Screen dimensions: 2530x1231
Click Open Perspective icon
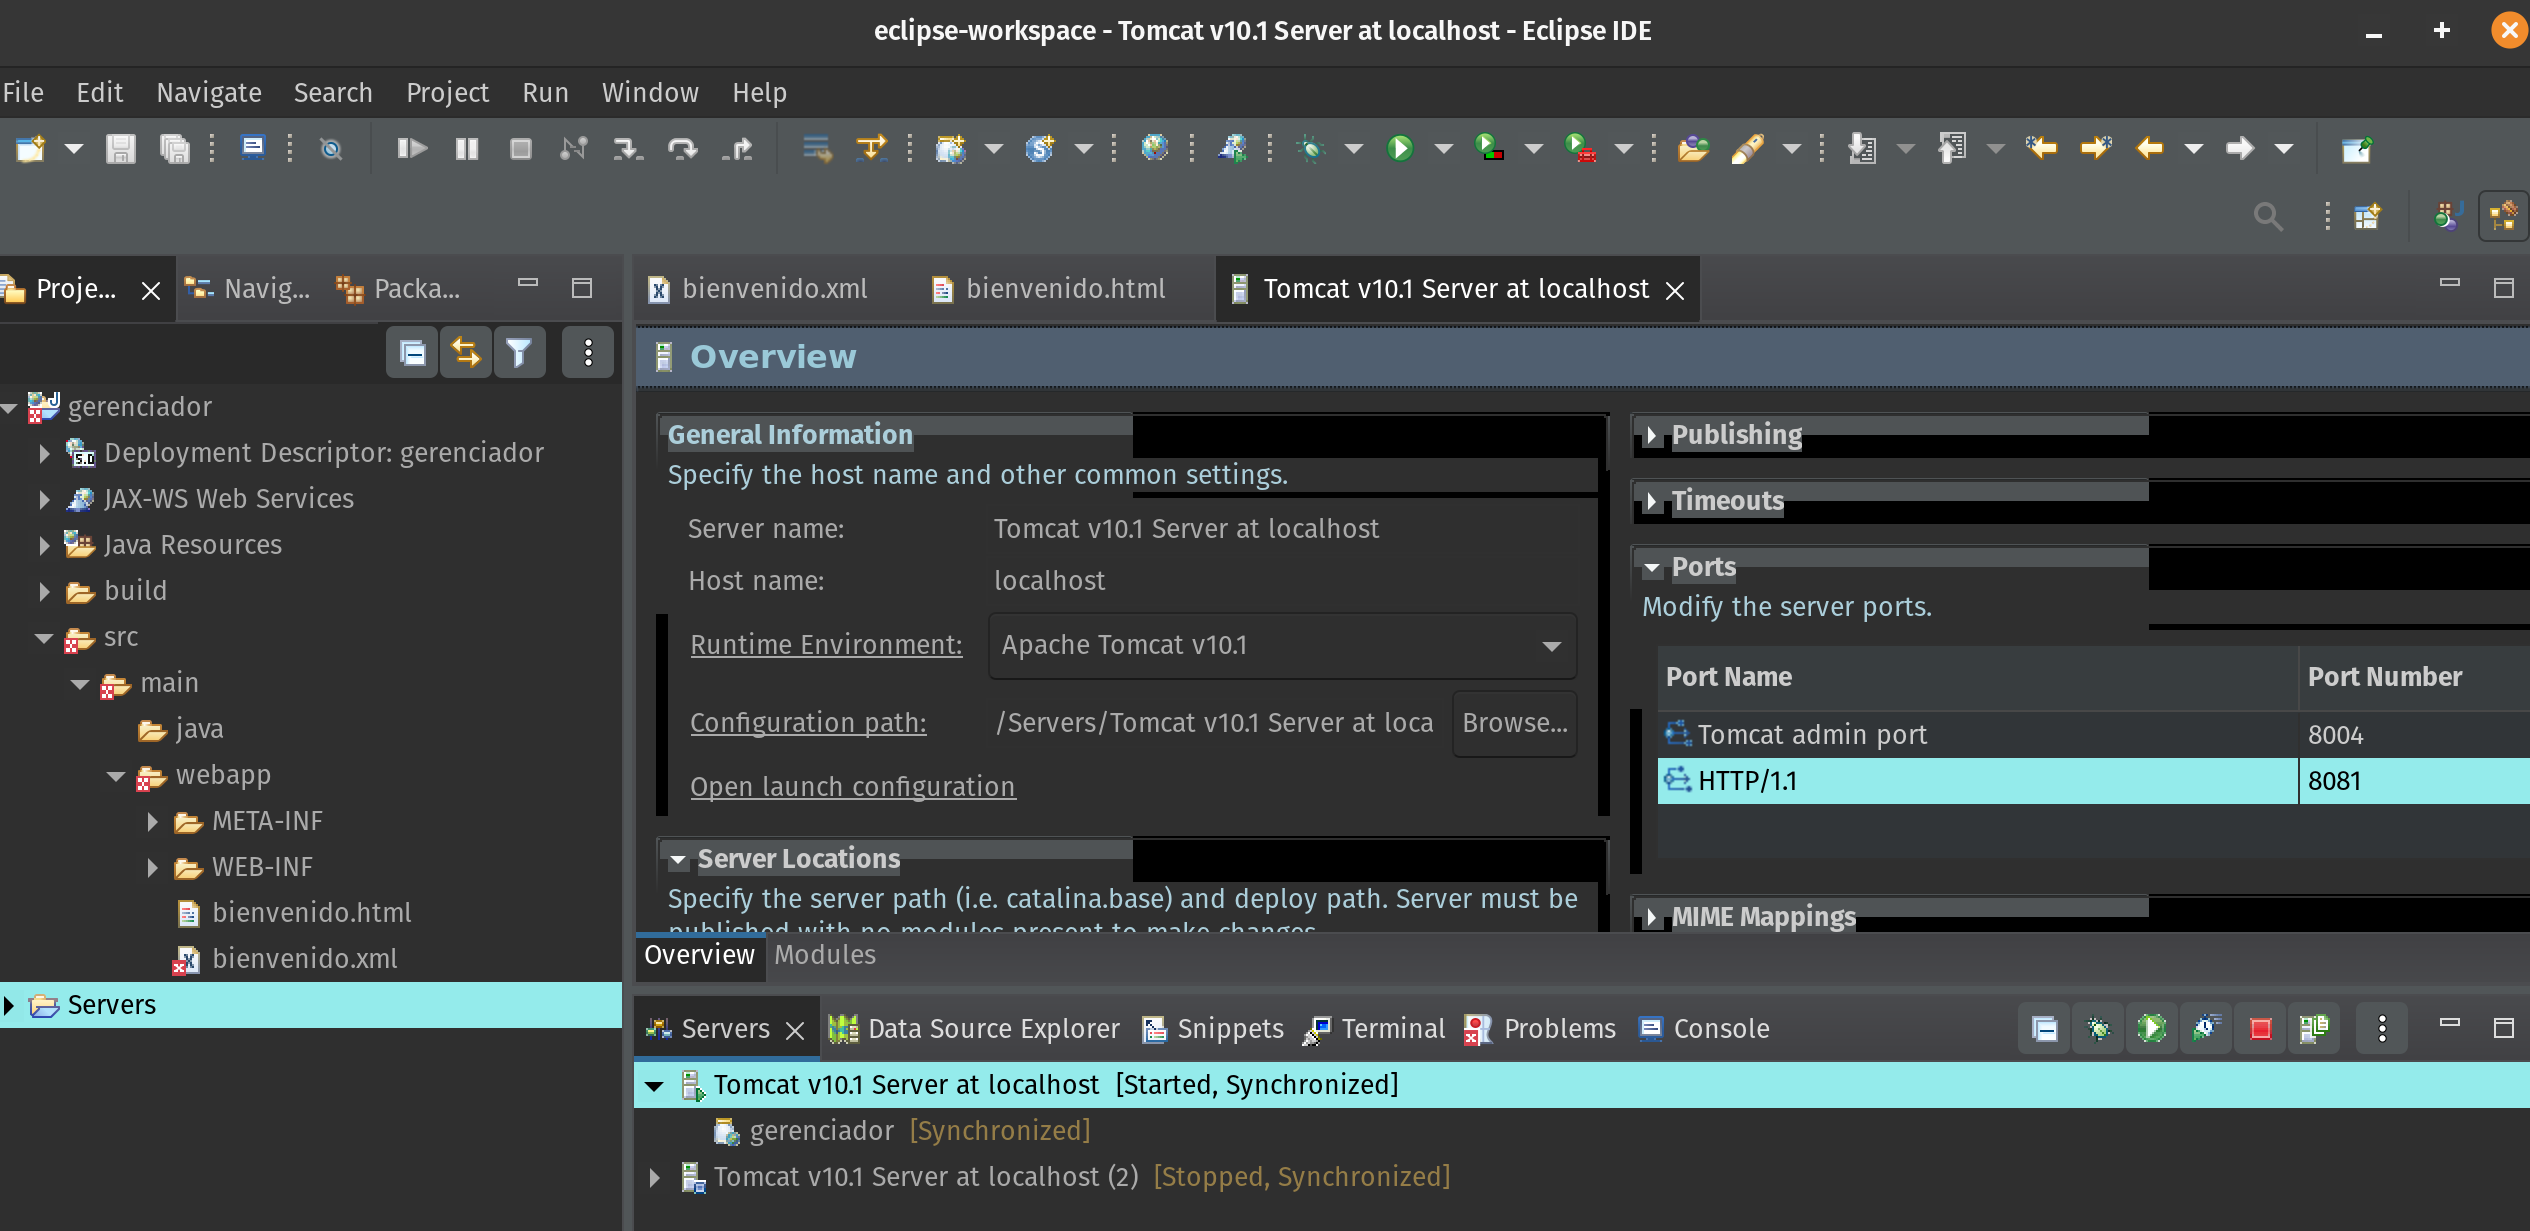2367,216
